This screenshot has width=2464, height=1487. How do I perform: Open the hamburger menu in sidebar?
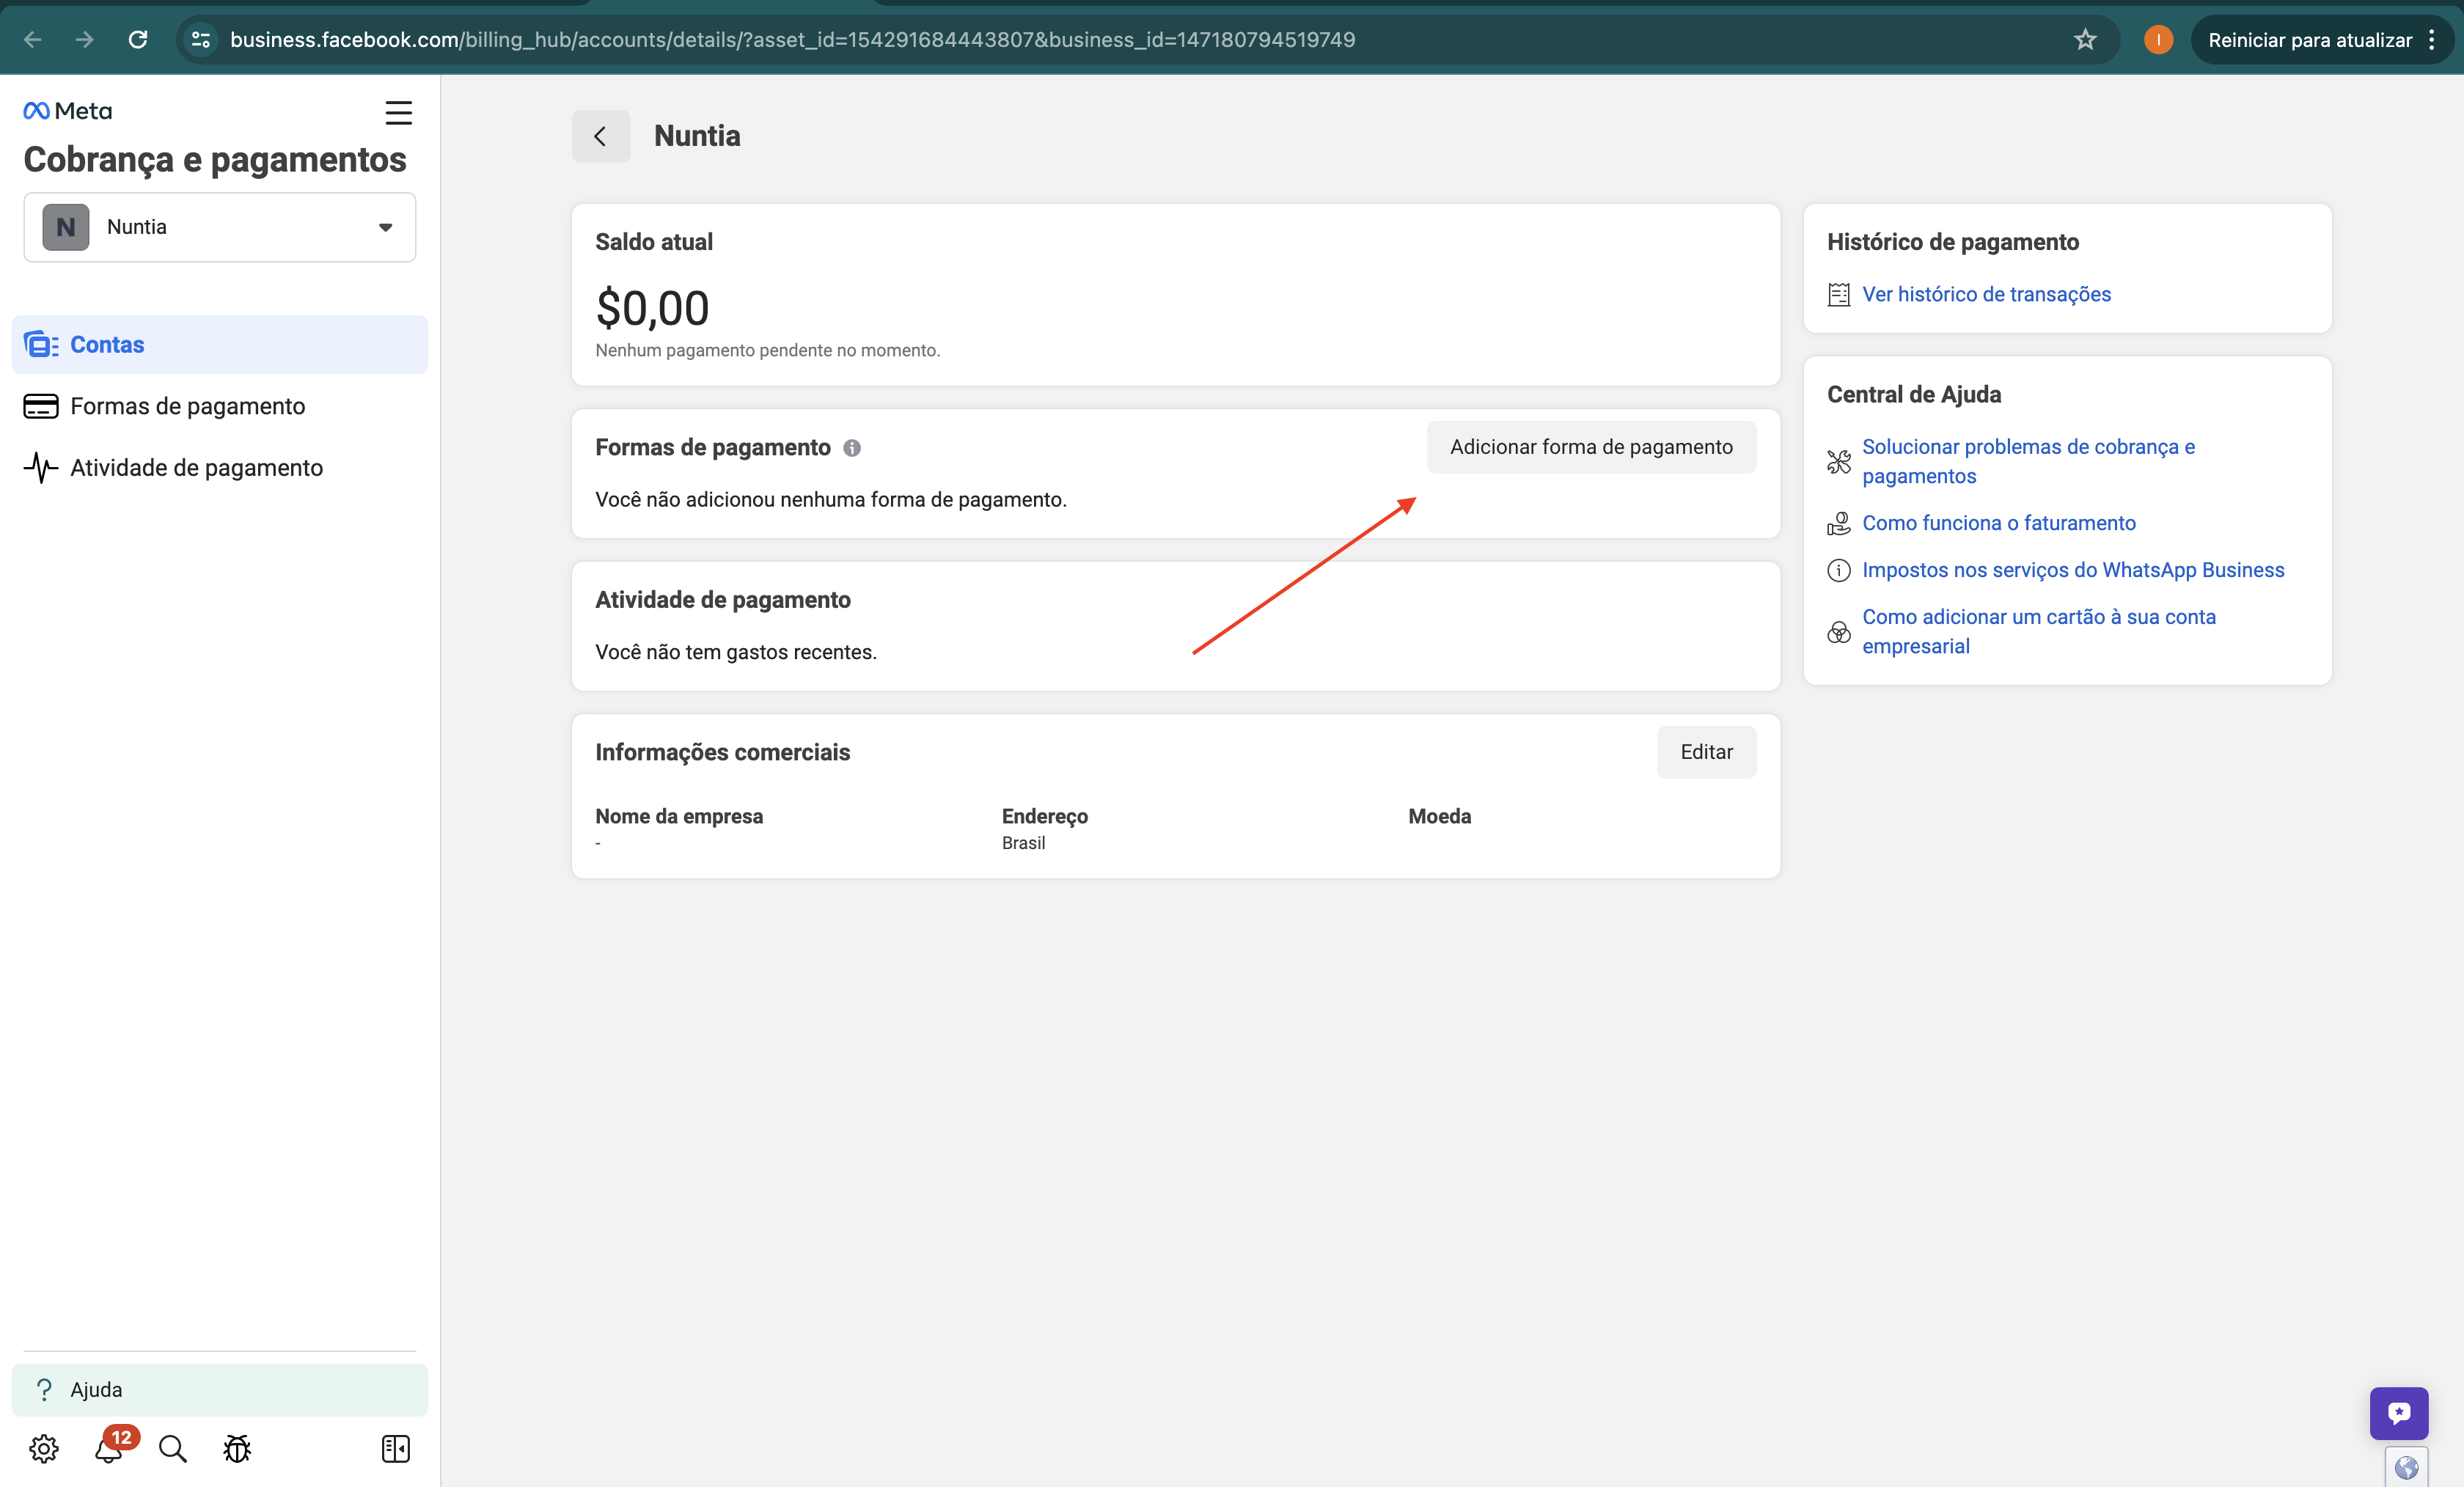coord(398,112)
